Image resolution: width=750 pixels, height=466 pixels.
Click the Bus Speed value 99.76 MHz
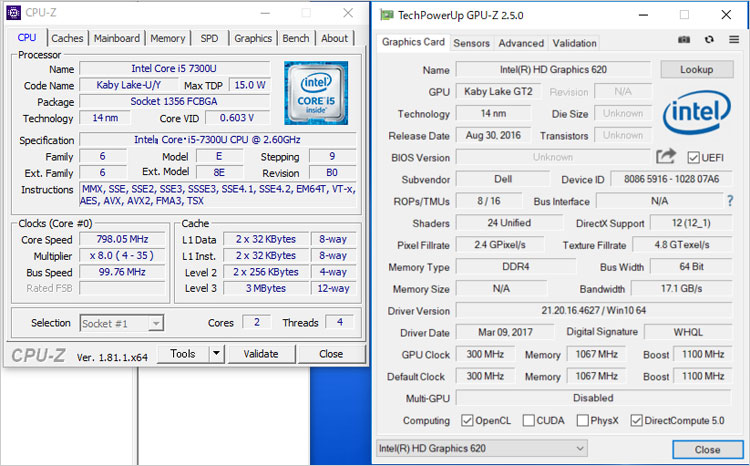click(122, 272)
